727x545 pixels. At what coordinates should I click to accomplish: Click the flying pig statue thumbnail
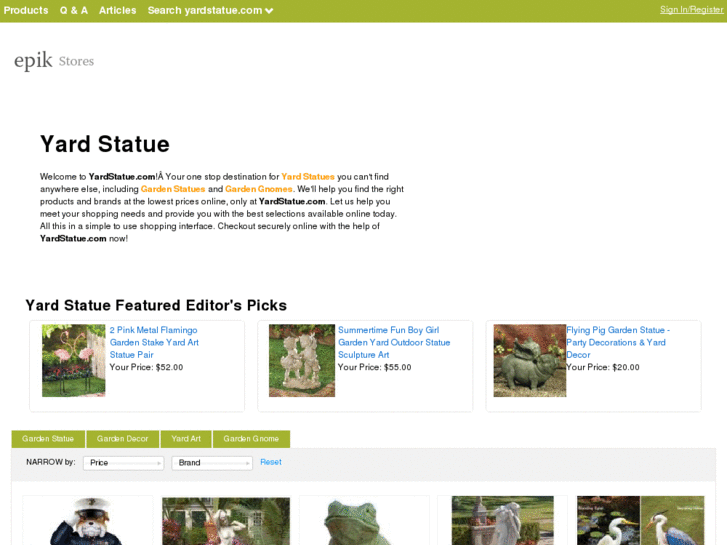tap(529, 360)
